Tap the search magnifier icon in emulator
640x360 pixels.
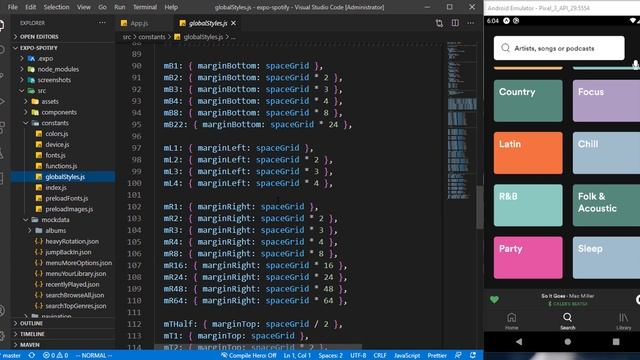505,48
